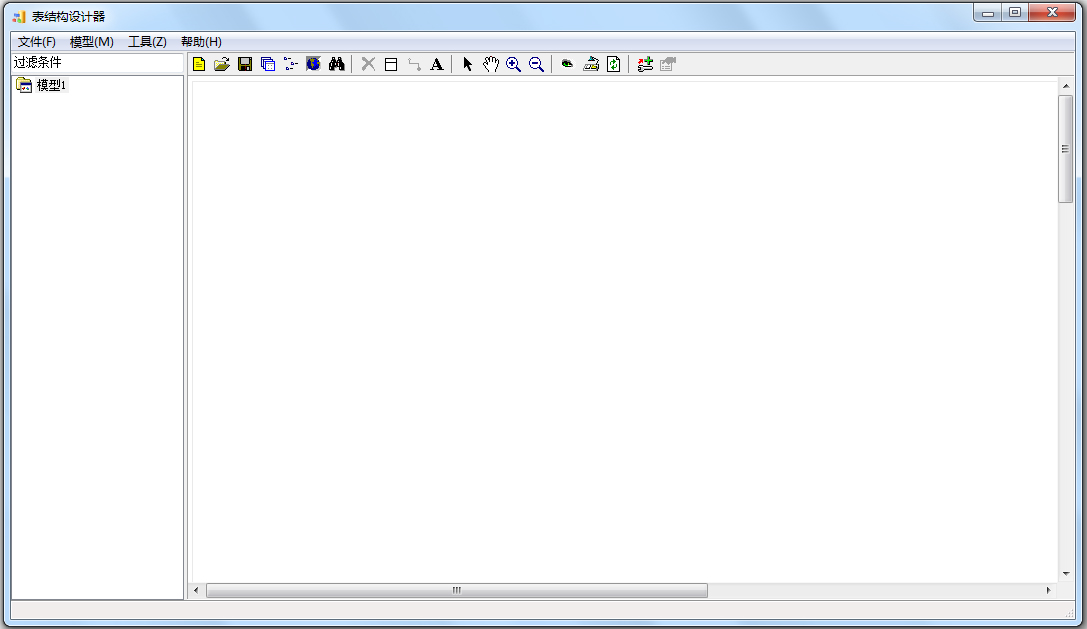Select the 模型1 tree node
The image size is (1087, 629).
tap(51, 85)
